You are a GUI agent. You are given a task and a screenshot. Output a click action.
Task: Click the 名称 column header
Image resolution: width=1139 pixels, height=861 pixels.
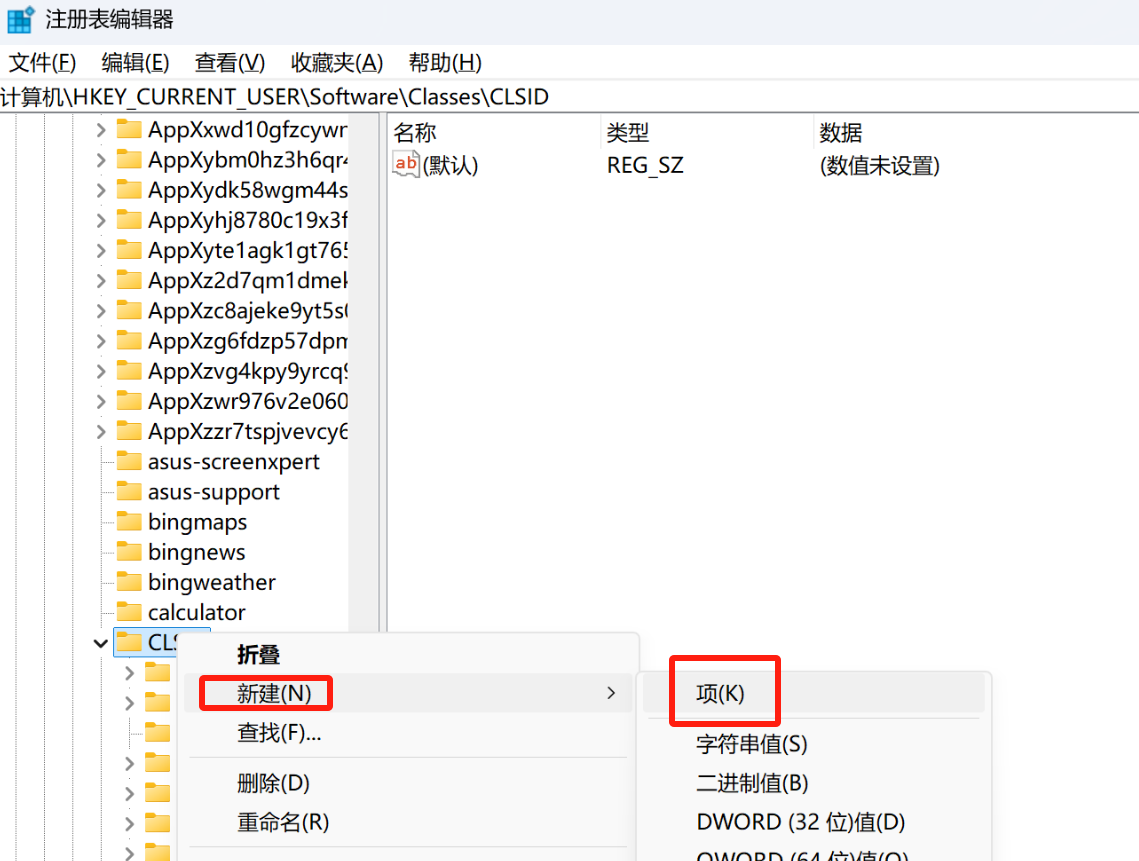415,133
